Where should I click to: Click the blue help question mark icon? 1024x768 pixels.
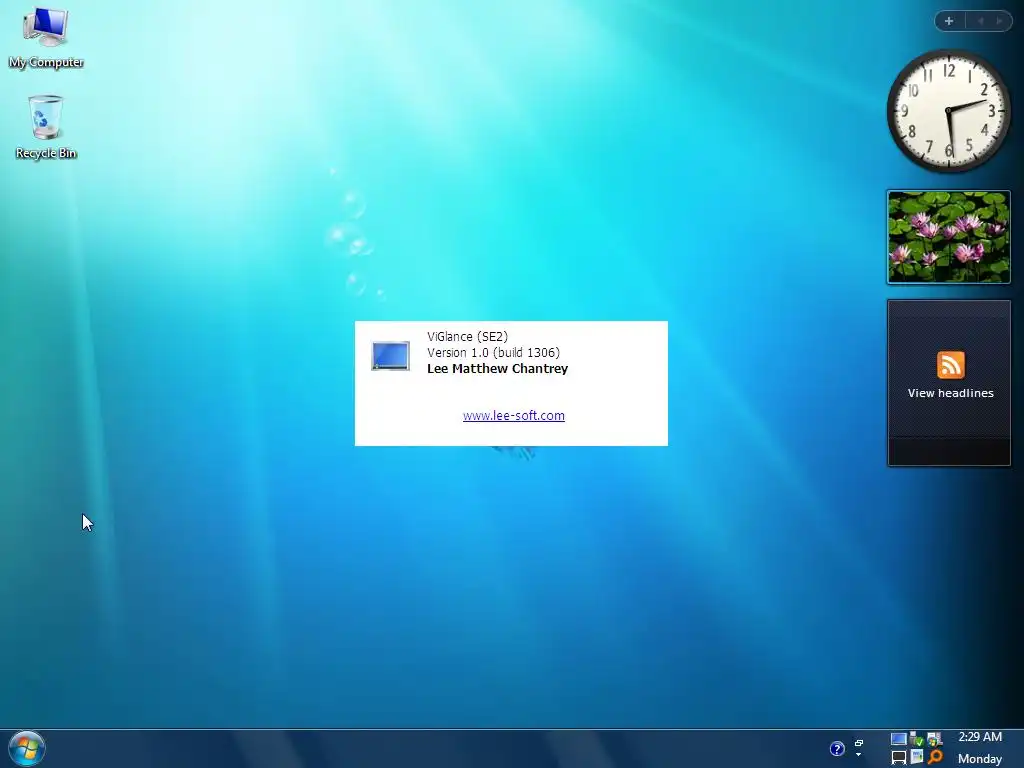coord(837,748)
